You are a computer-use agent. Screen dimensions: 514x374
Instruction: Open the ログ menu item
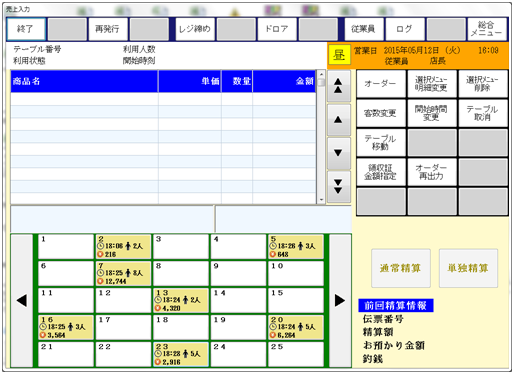coord(405,29)
